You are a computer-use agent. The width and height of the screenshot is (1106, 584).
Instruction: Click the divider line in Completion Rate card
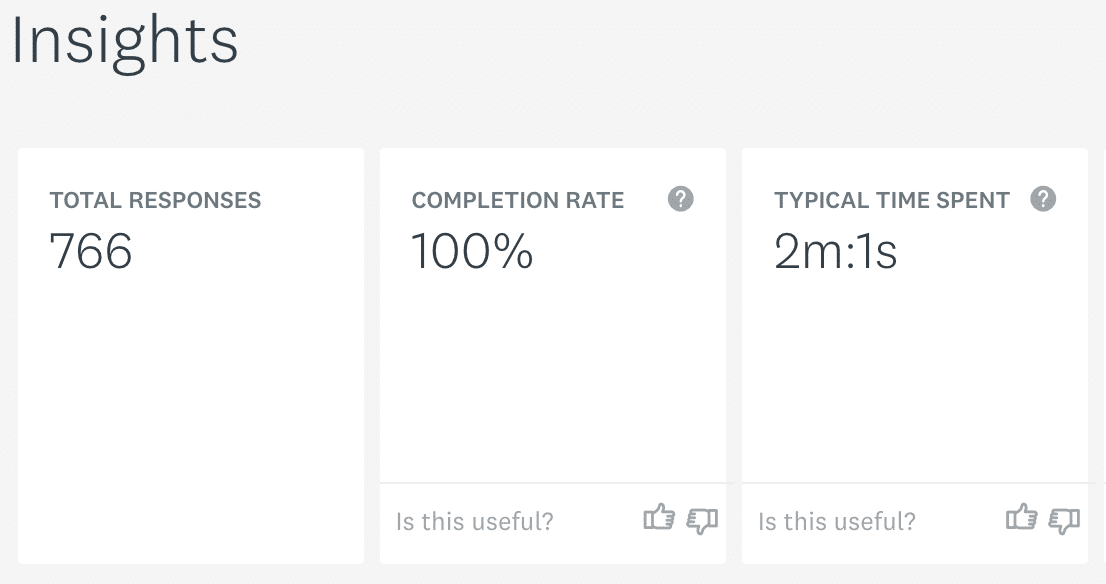coord(552,483)
